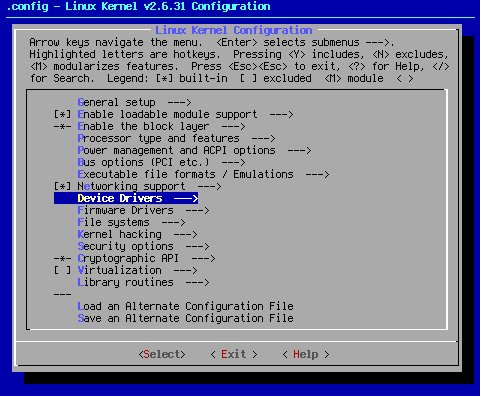
Task: Open the Virtualization submenu
Action: (x=137, y=270)
